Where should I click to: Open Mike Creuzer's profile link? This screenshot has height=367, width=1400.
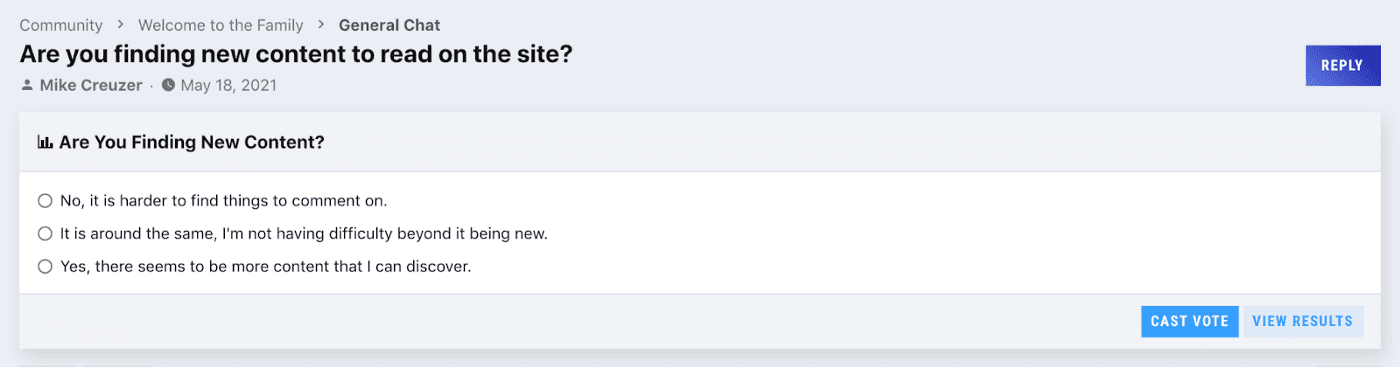(91, 86)
